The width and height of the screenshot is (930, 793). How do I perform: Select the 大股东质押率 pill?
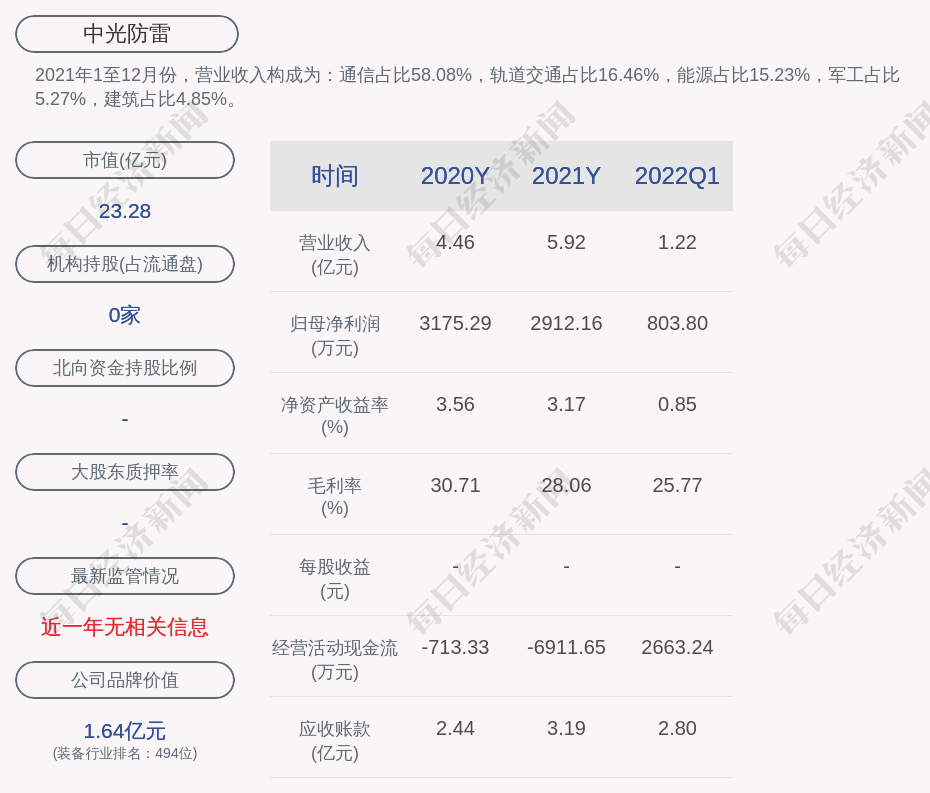click(125, 472)
